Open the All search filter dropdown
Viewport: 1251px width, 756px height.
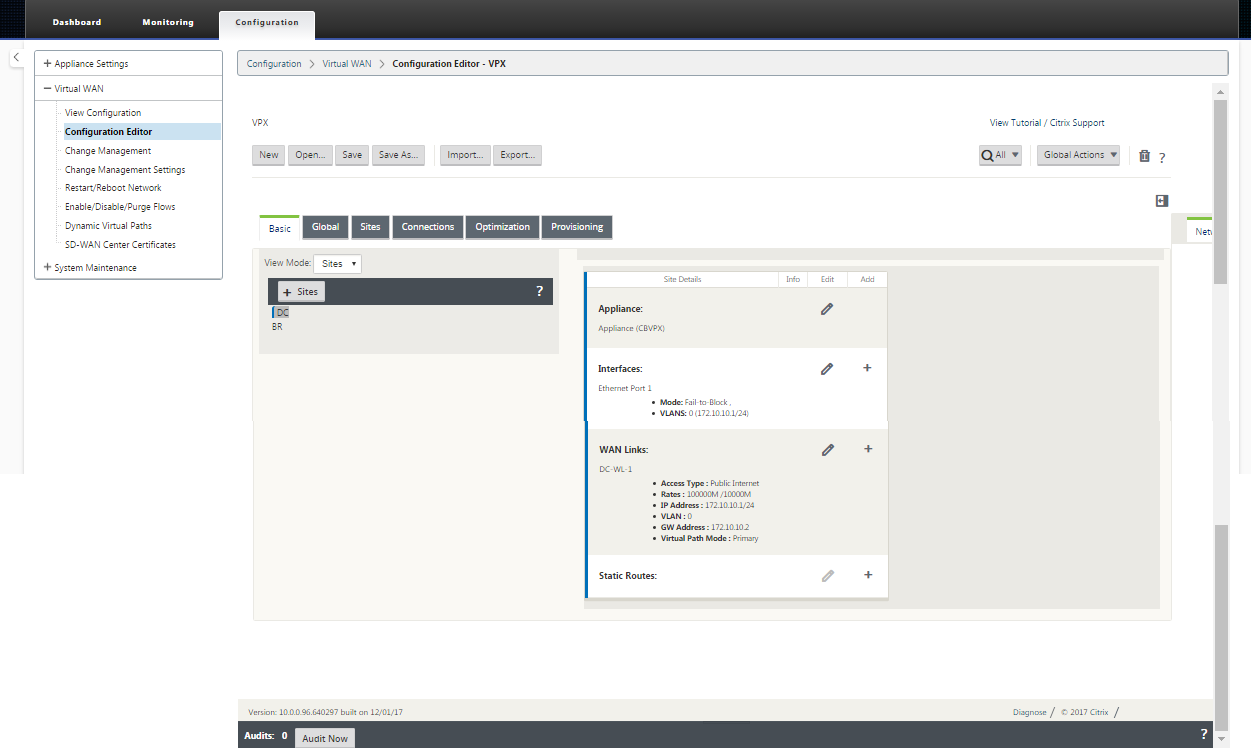1000,155
